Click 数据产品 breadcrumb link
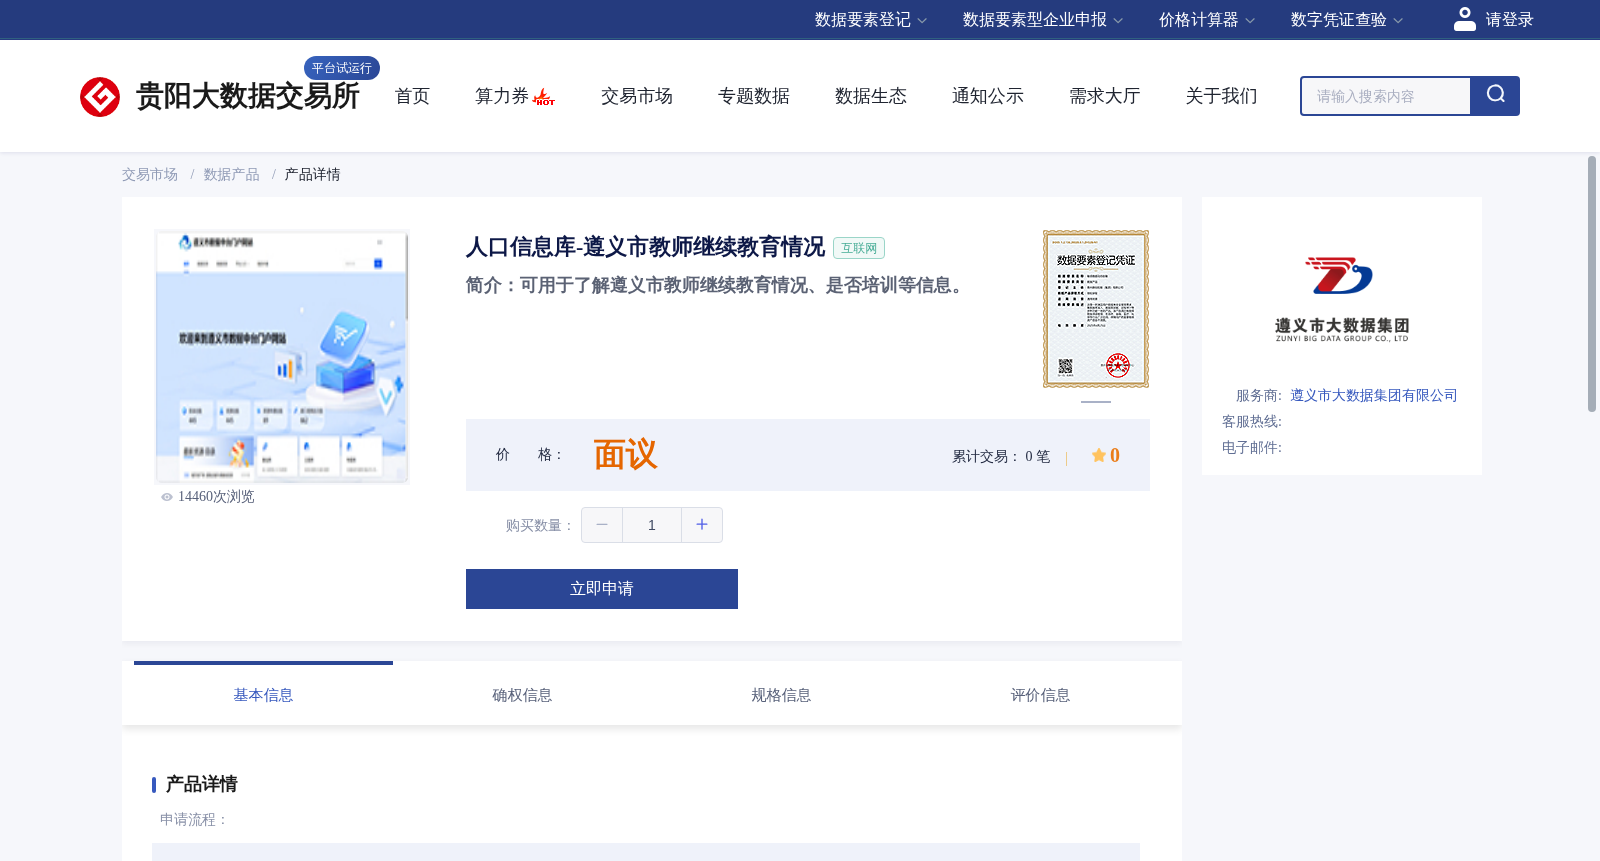This screenshot has width=1600, height=861. (x=232, y=175)
